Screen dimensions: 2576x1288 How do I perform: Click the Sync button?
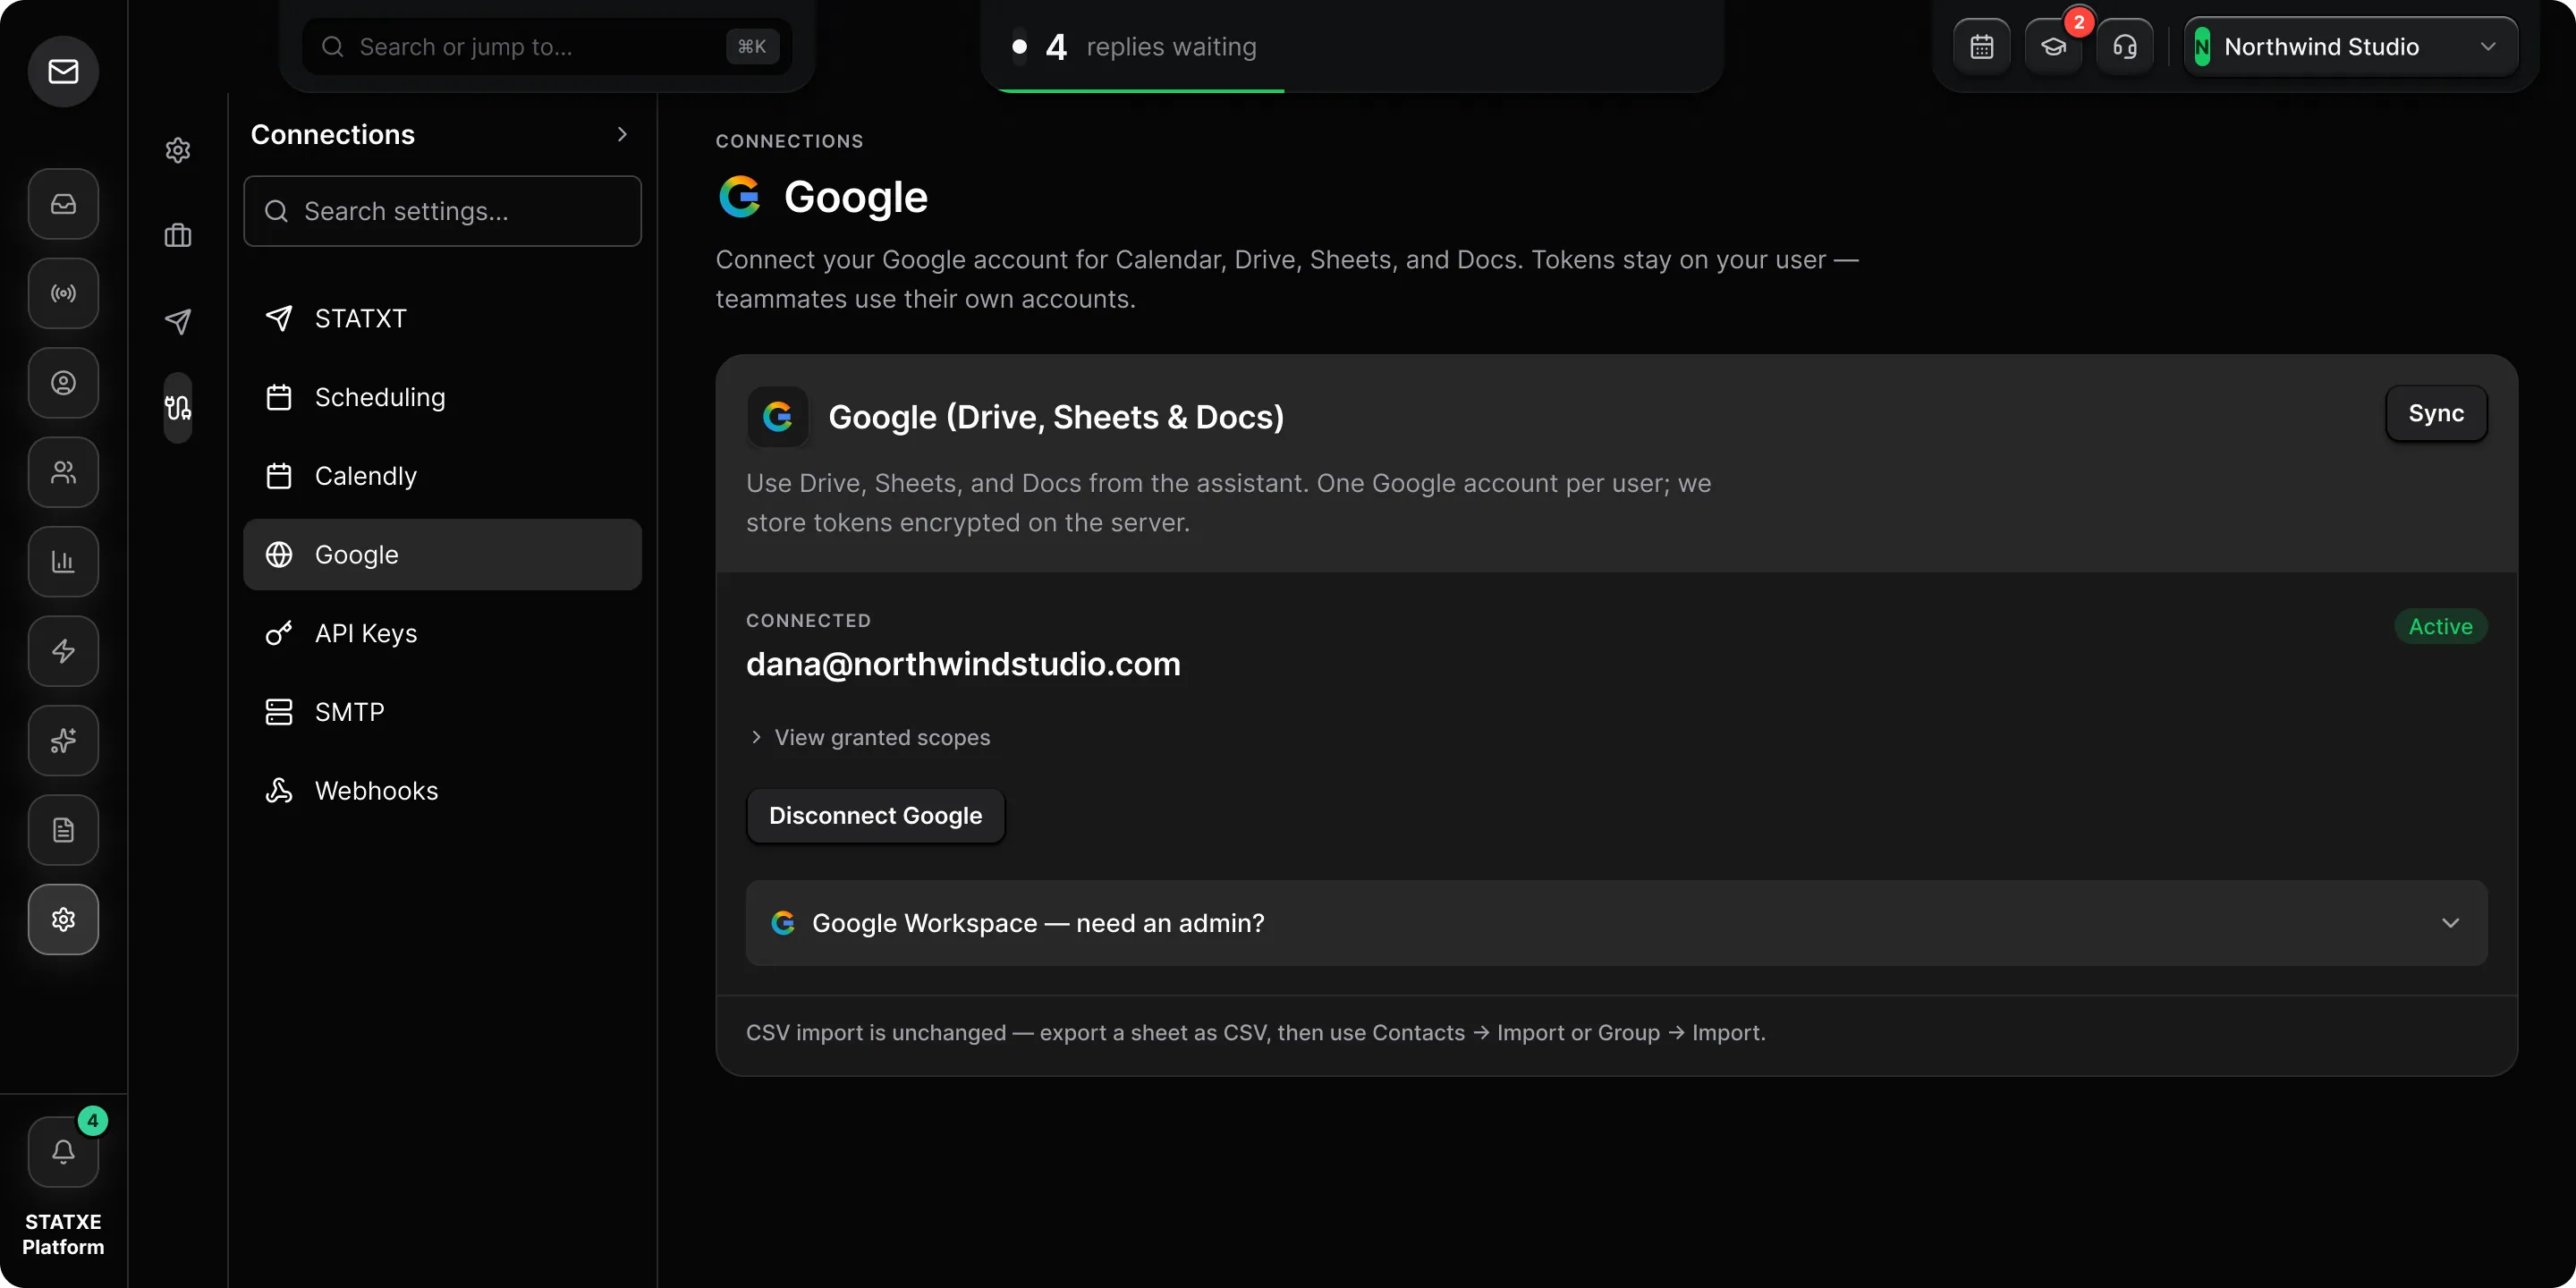coord(2436,413)
